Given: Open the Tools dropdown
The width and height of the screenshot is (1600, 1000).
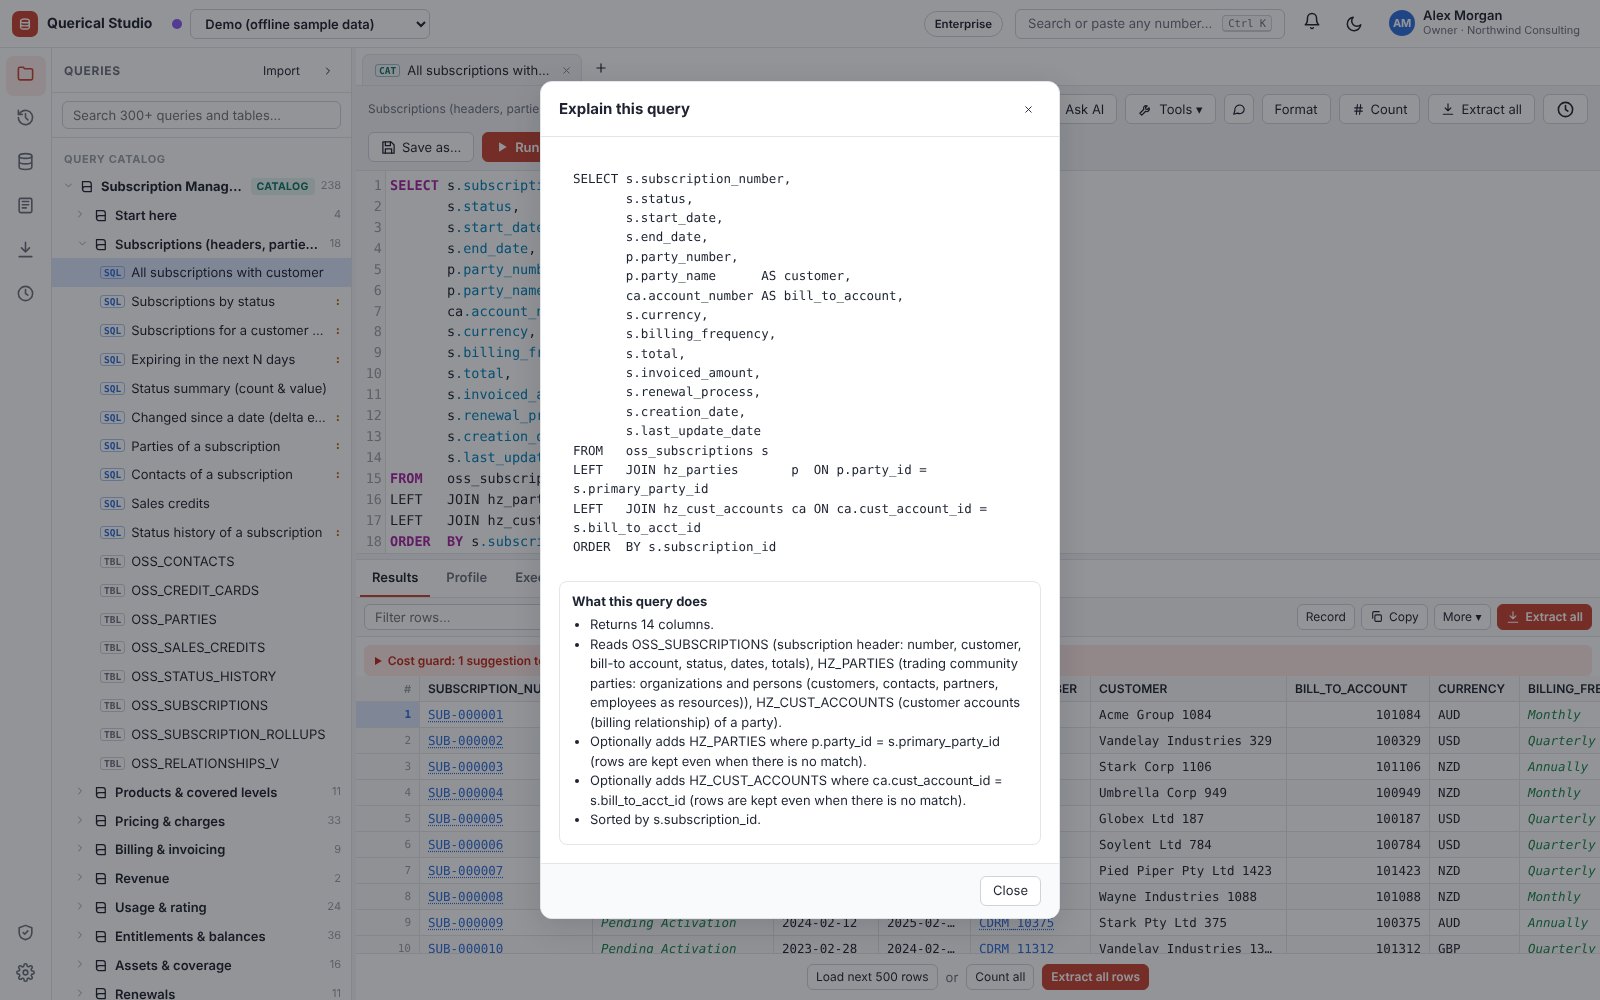Looking at the screenshot, I should 1170,110.
